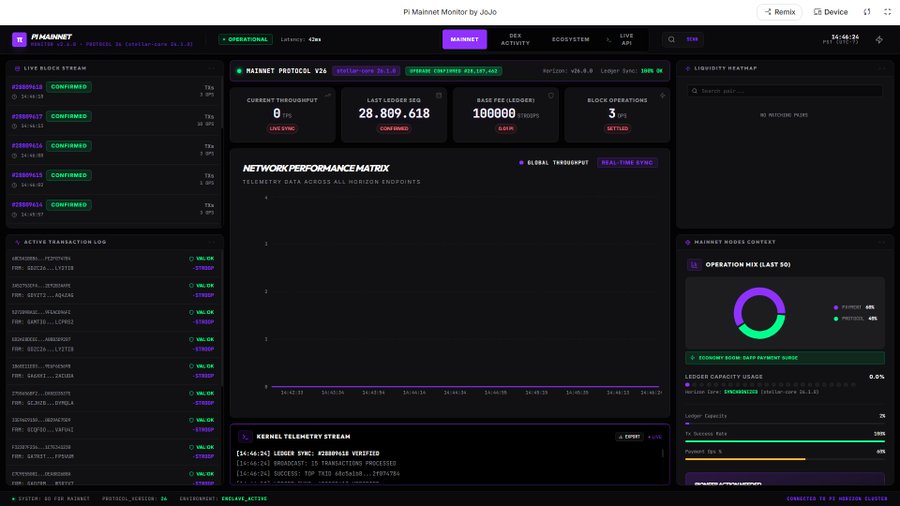Open the Live API tab
The width and height of the screenshot is (900, 506).
click(623, 40)
